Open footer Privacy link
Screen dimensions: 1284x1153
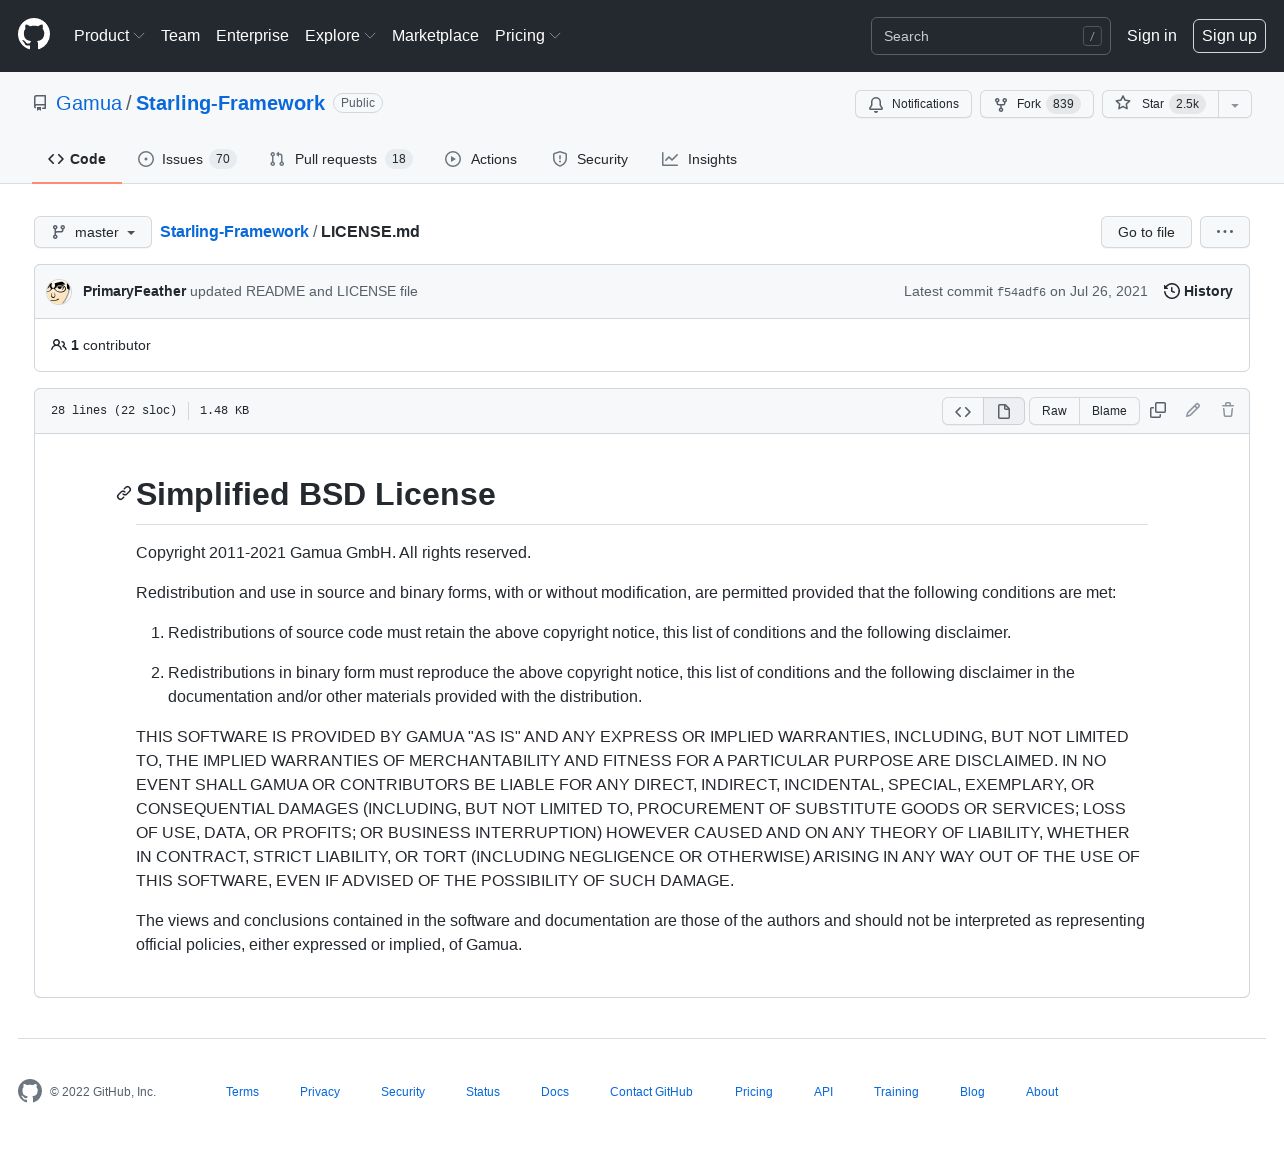[320, 1092]
